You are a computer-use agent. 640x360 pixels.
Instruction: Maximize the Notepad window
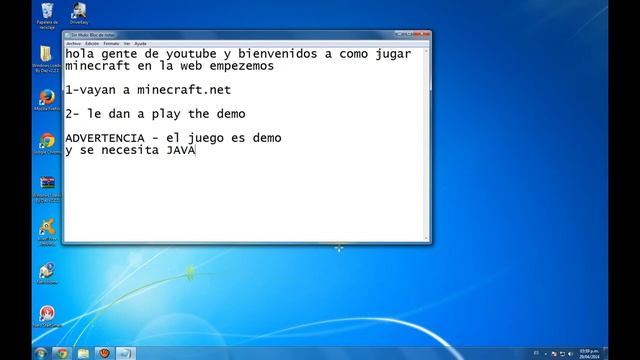tap(408, 34)
